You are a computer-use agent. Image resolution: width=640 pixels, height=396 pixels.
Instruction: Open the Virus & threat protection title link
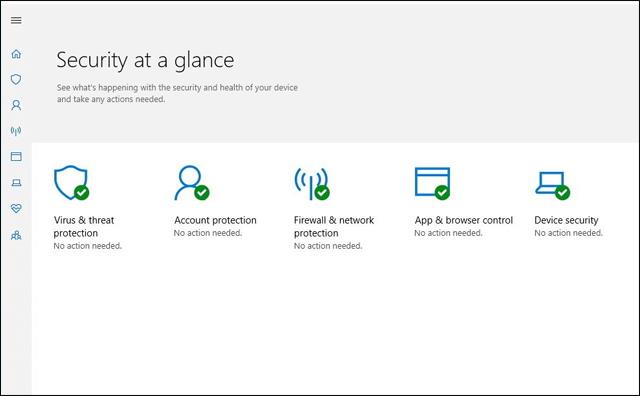pos(84,227)
